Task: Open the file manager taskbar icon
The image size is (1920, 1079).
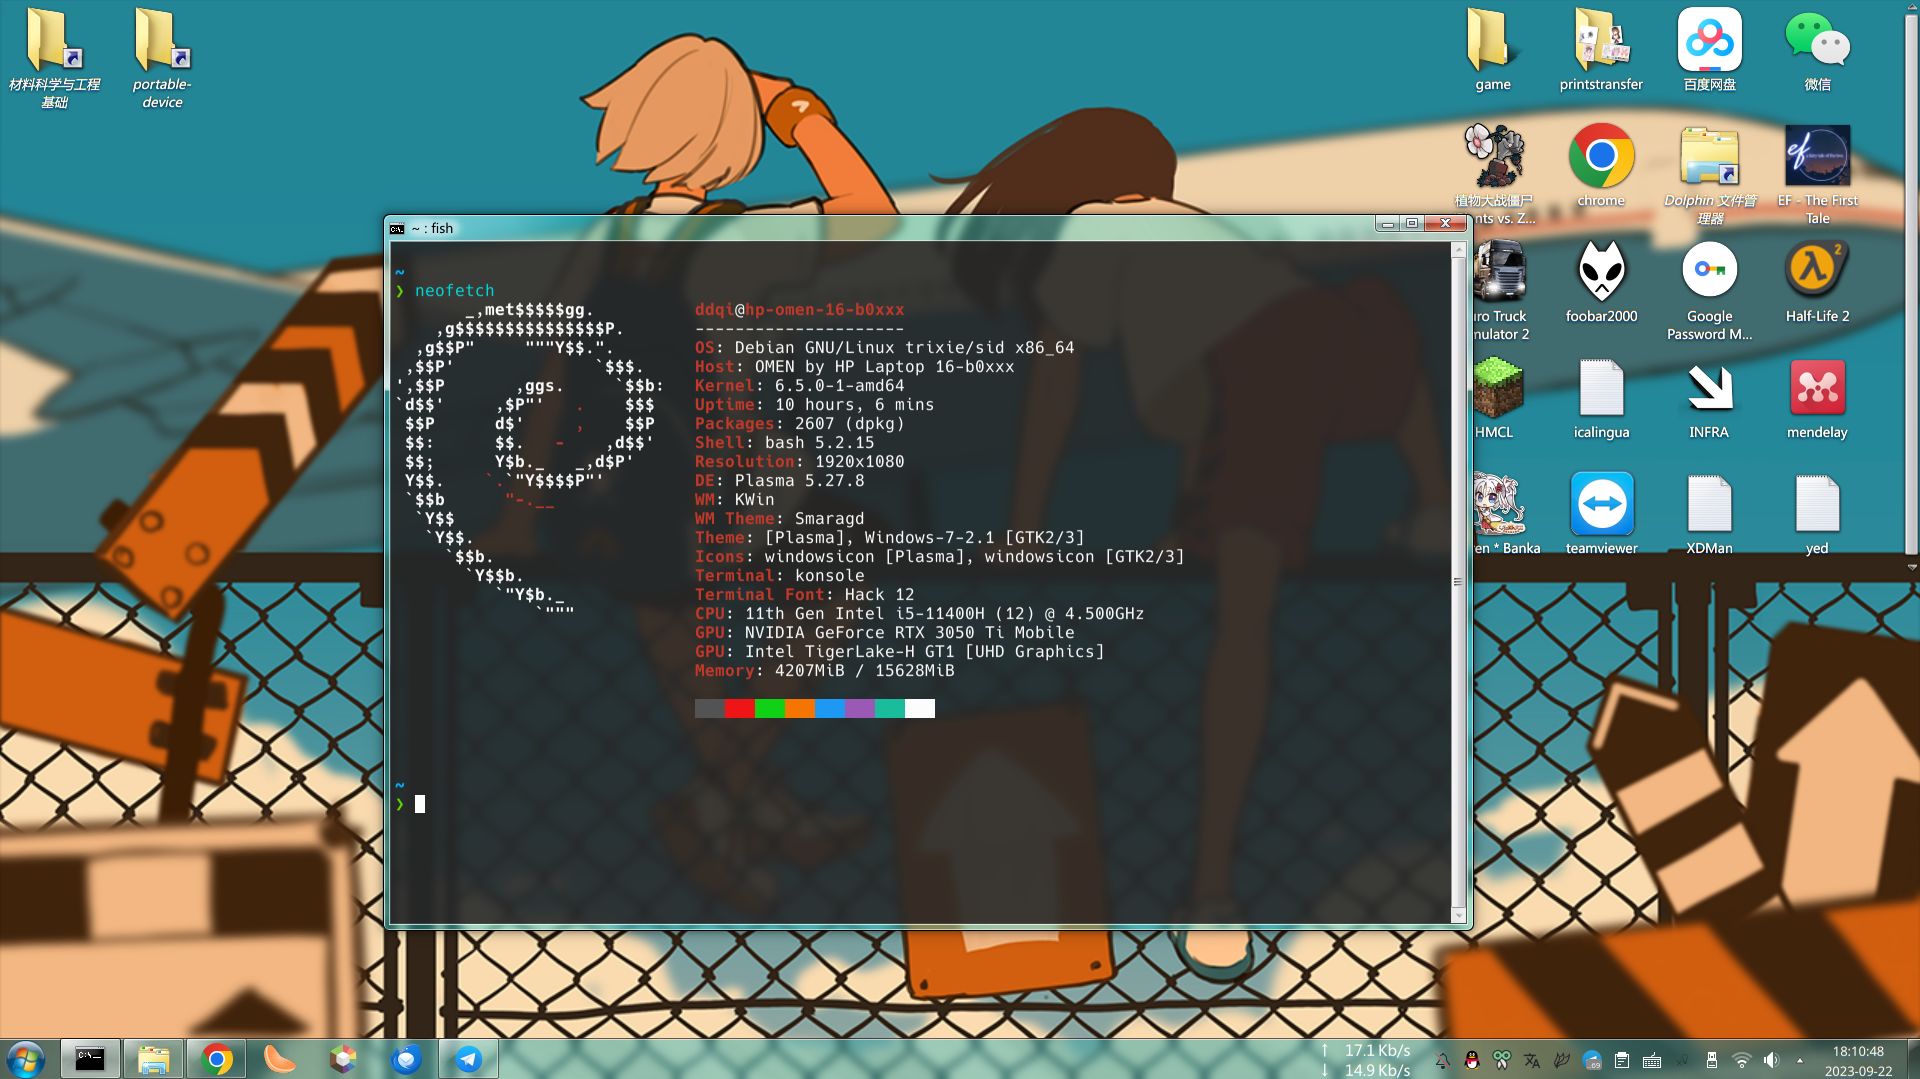Action: [153, 1059]
